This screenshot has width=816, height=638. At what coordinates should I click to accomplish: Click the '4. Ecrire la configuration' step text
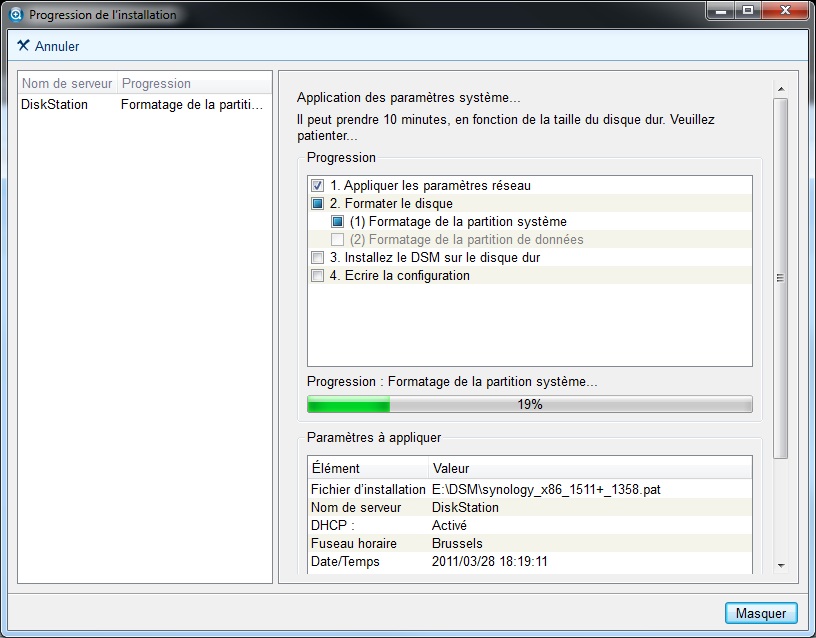pos(400,275)
